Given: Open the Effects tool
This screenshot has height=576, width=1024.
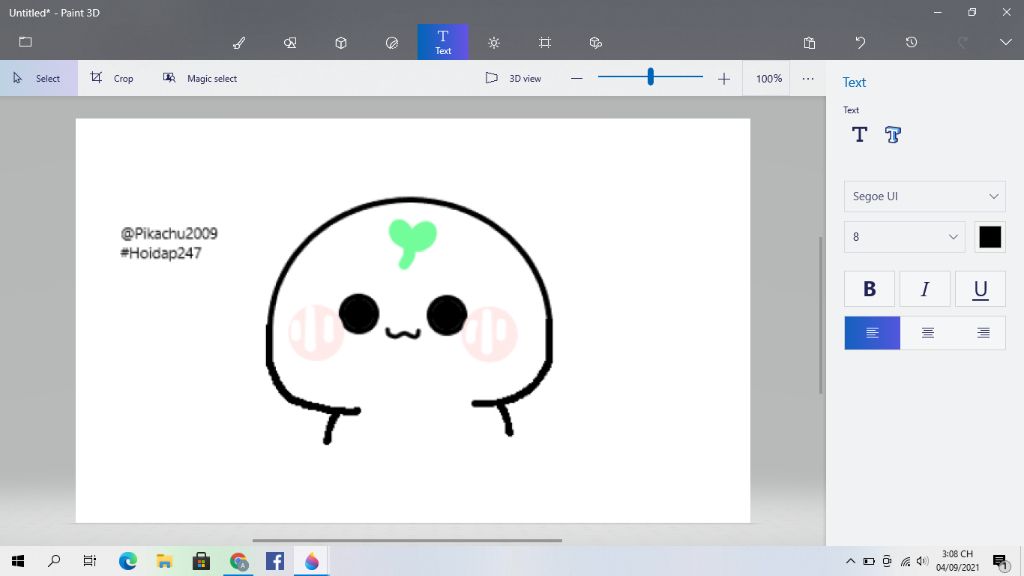Looking at the screenshot, I should coord(494,43).
